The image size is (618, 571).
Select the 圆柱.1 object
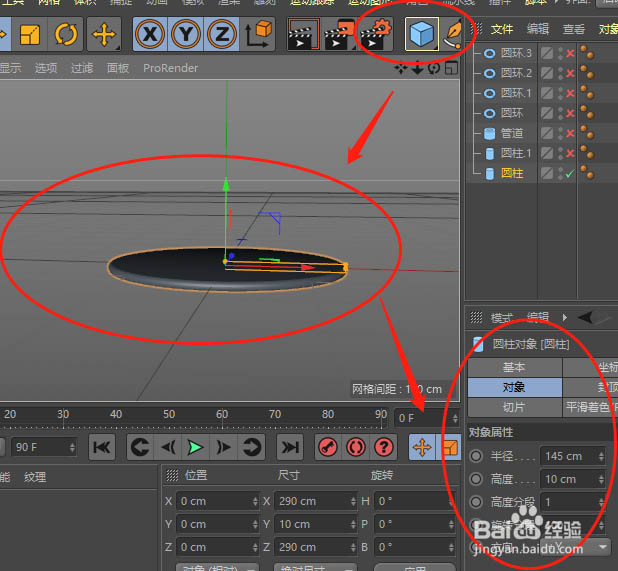point(516,153)
